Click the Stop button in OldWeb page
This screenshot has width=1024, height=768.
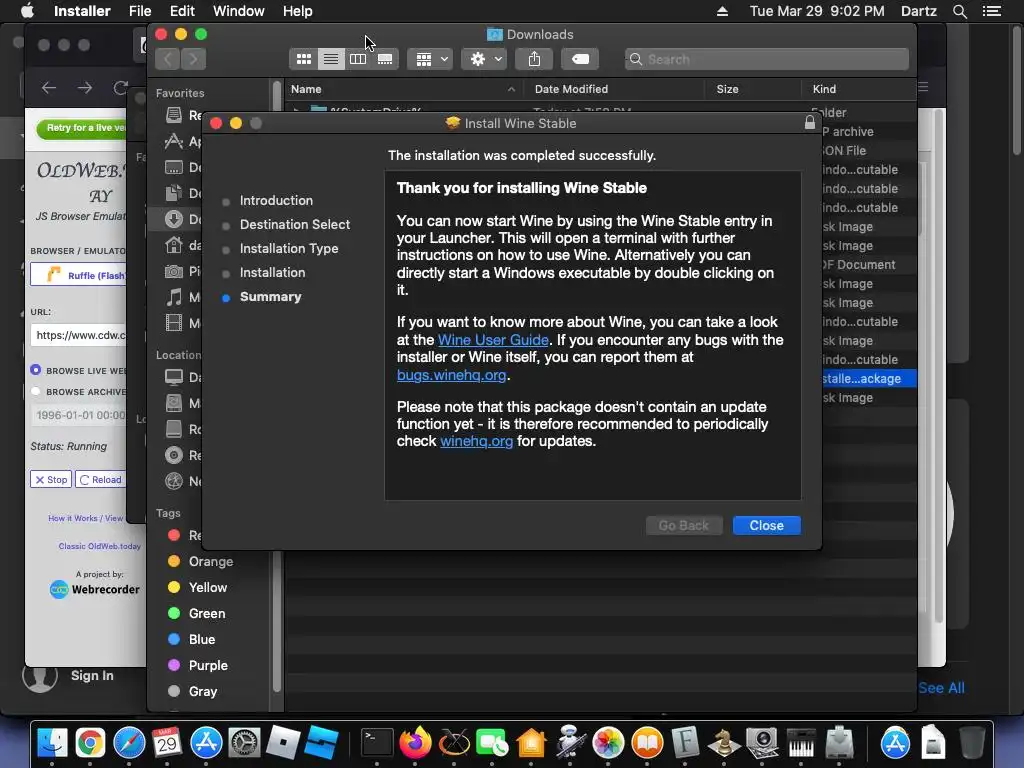pyautogui.click(x=51, y=479)
